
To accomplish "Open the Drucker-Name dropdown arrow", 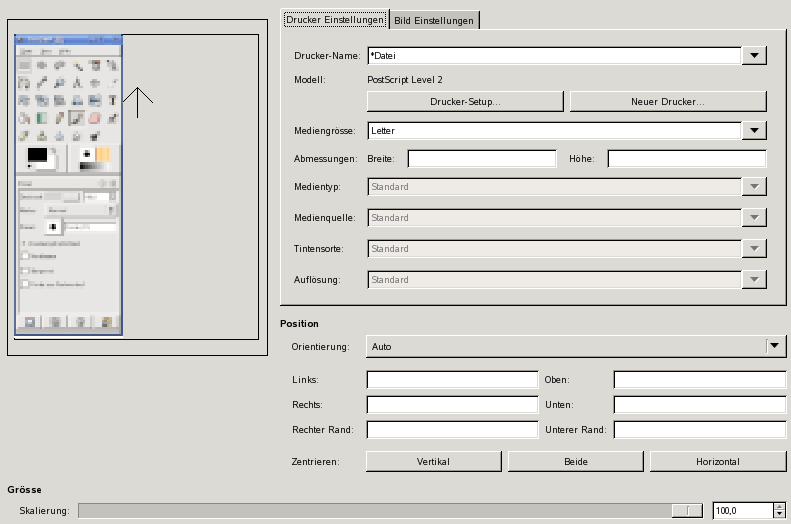I will coord(754,56).
